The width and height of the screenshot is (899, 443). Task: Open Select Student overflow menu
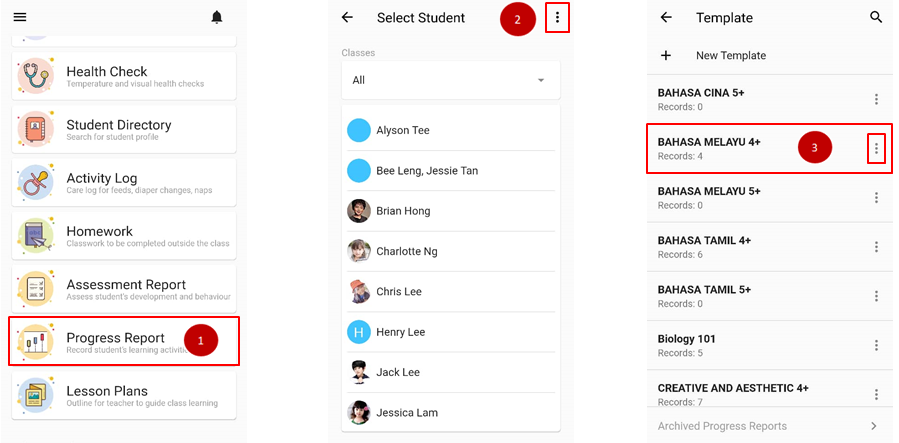click(557, 17)
